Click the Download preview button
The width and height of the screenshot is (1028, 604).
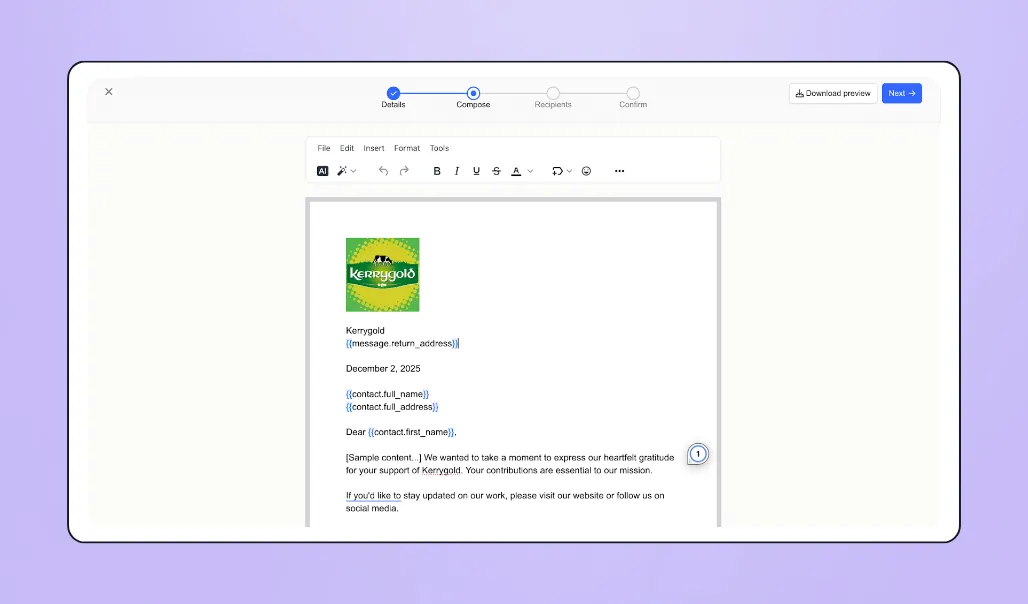pos(832,92)
